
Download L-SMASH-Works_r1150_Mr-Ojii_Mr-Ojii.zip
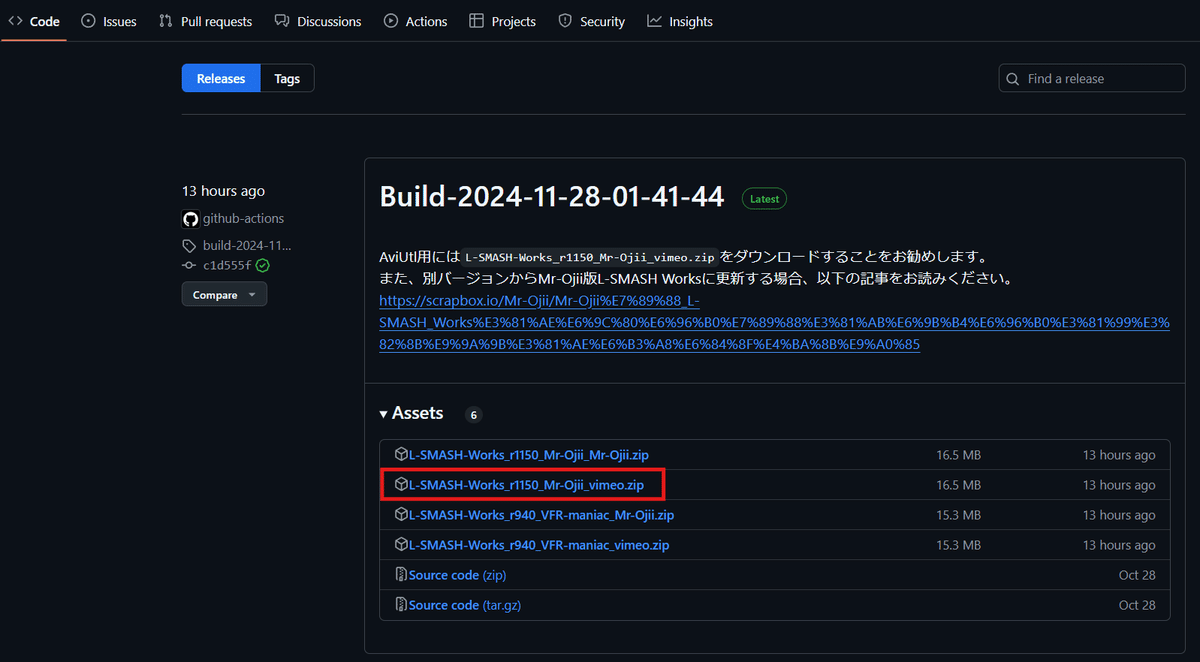pyautogui.click(x=528, y=455)
